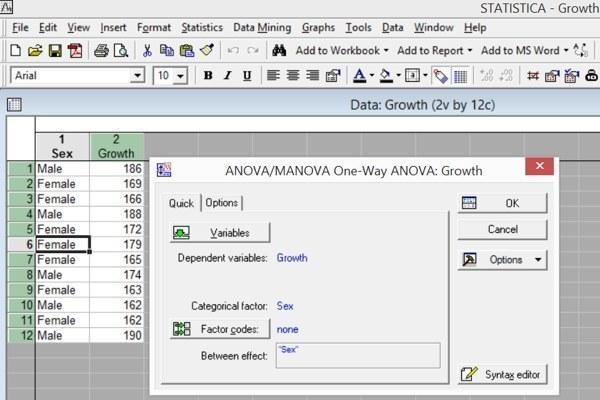Close the ANOVA dialog

point(540,166)
